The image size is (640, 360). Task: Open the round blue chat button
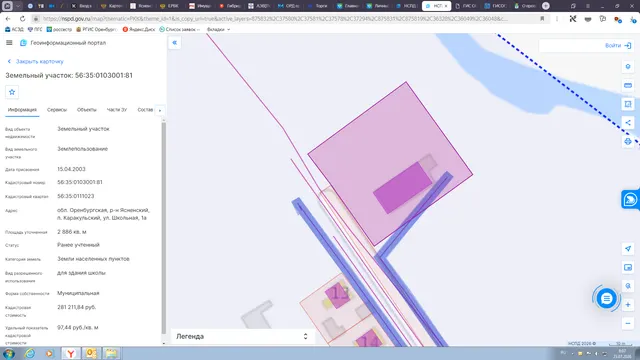606,299
